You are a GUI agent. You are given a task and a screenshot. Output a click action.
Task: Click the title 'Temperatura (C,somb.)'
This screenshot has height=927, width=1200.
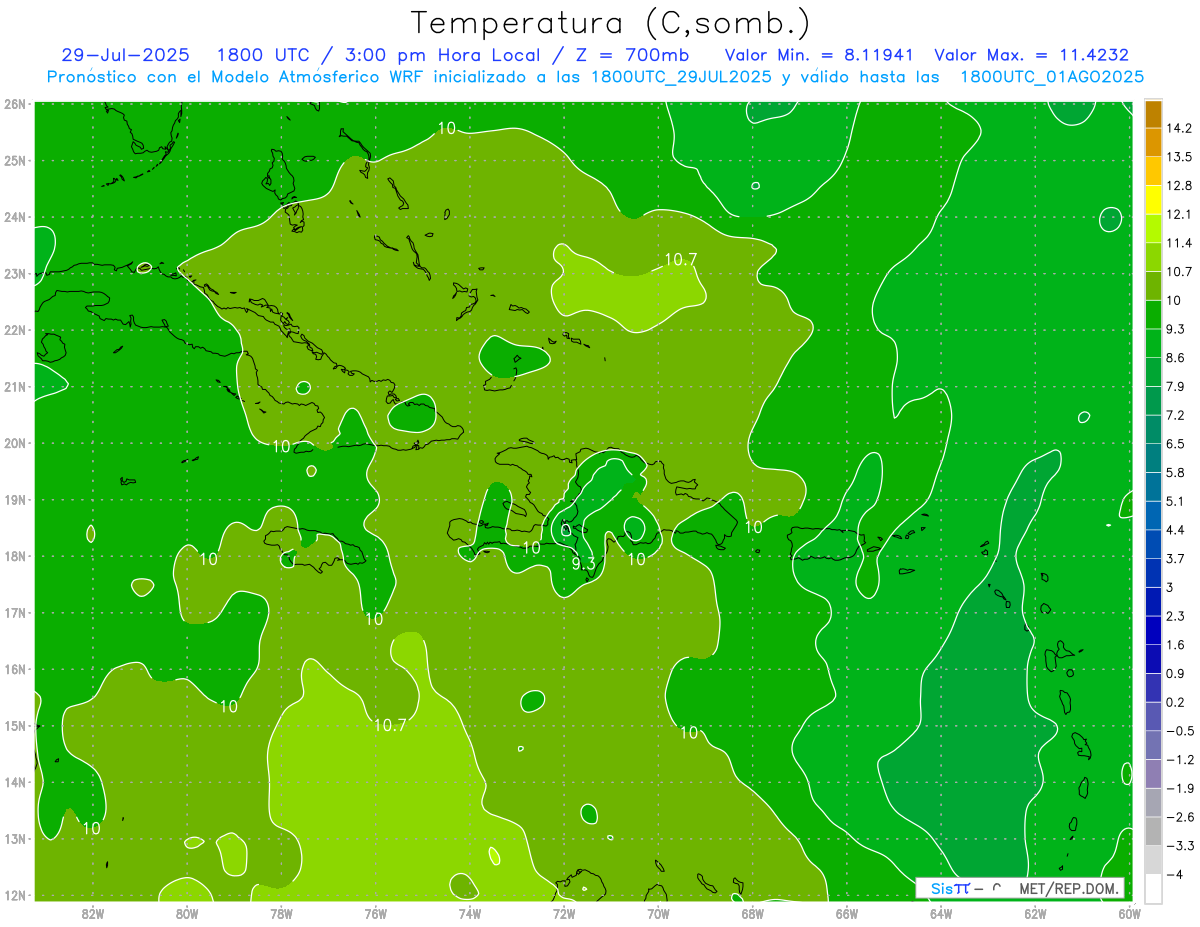[x=611, y=23]
